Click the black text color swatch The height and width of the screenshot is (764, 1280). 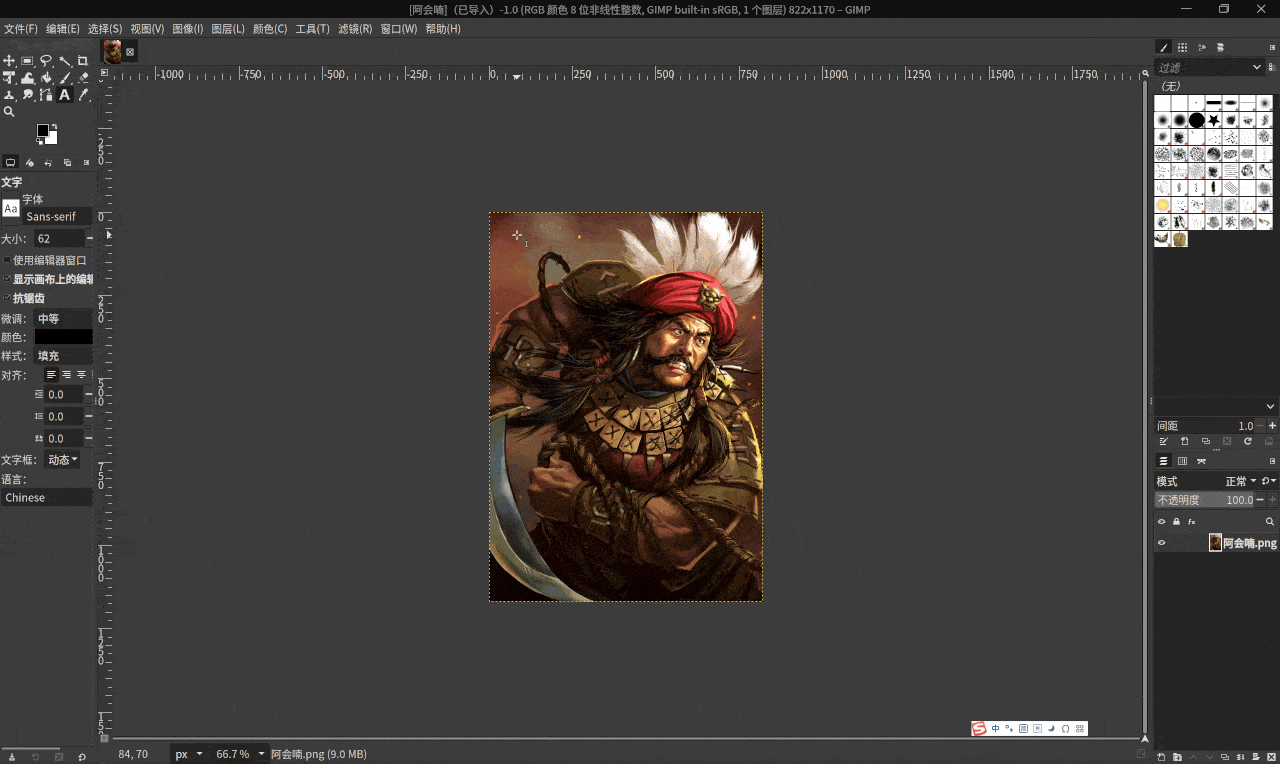click(63, 337)
